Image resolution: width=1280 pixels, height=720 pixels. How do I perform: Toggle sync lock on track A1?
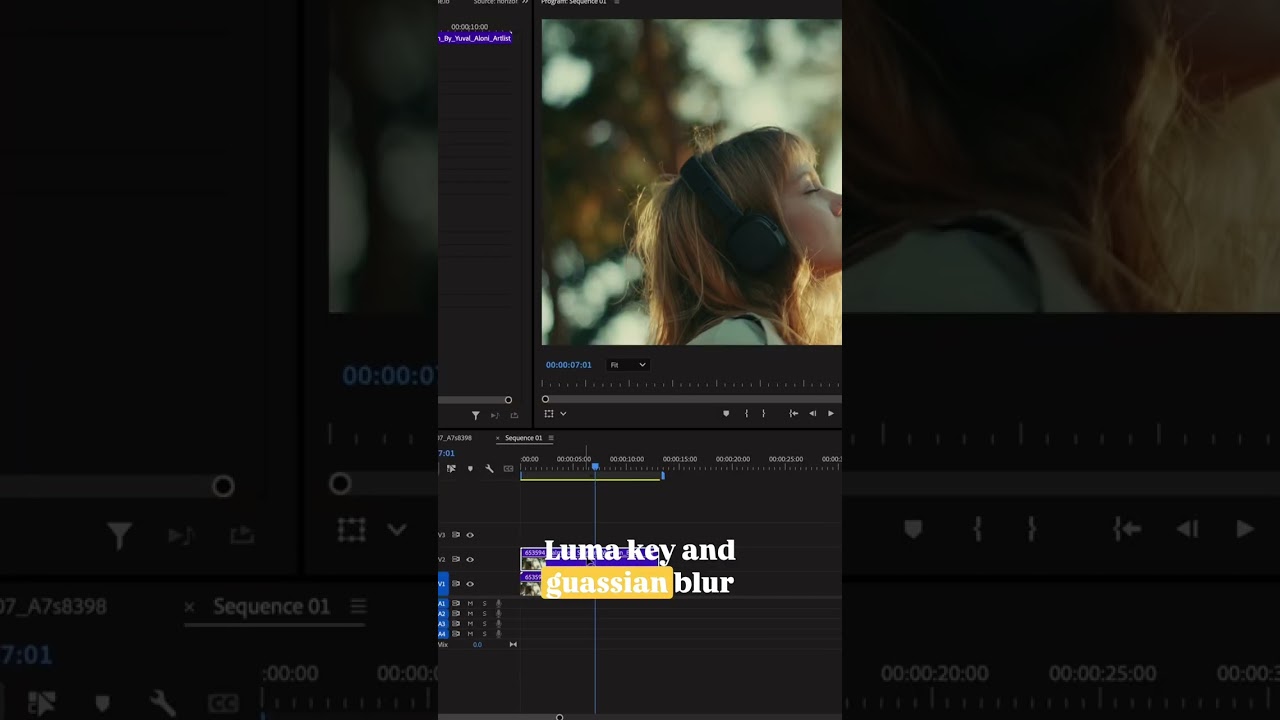pyautogui.click(x=456, y=603)
